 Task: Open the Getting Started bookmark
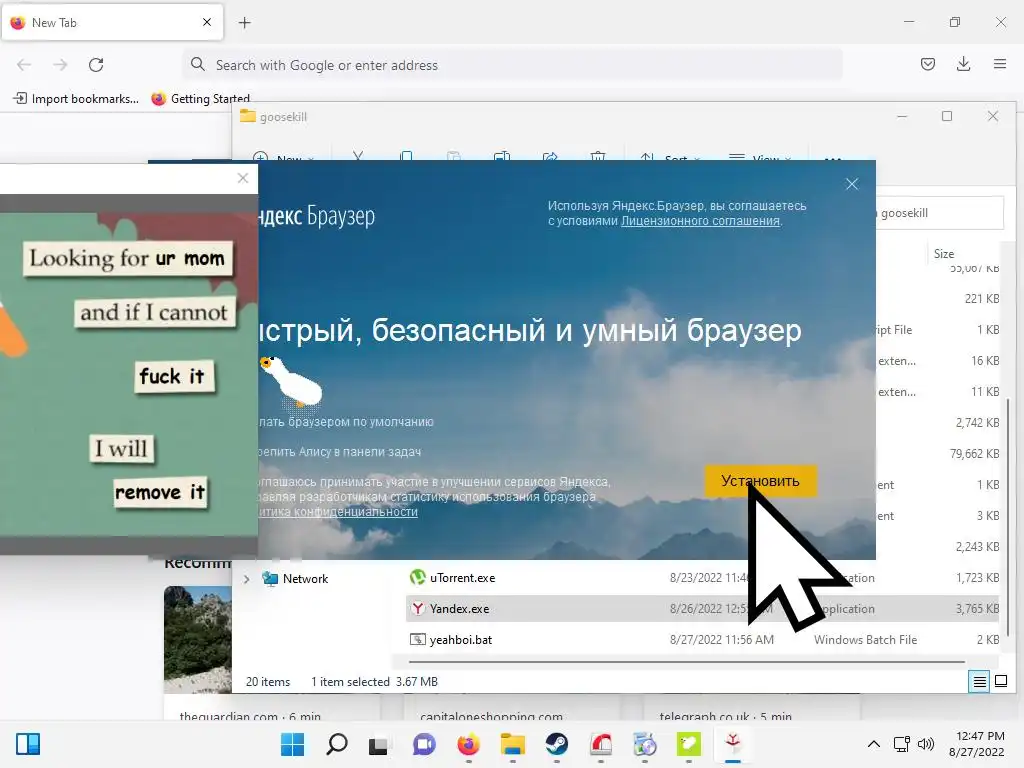tap(200, 99)
